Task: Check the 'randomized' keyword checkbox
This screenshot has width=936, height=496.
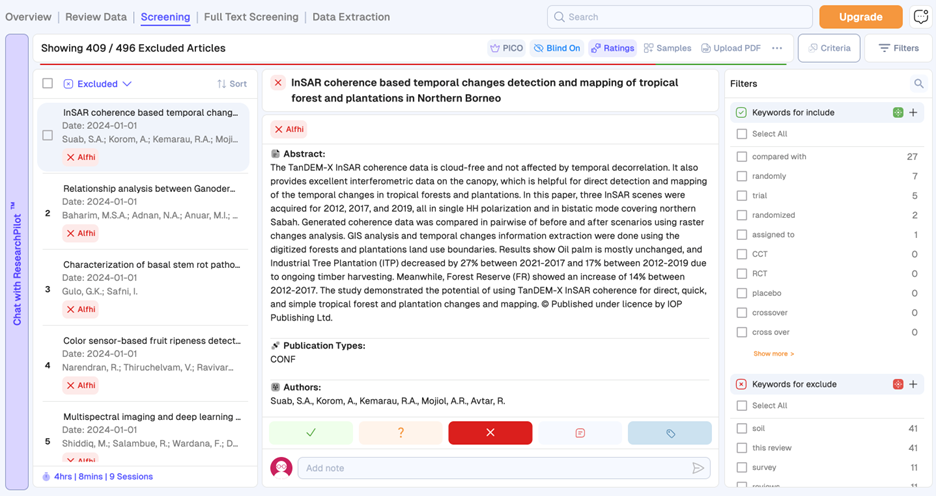Action: pyautogui.click(x=742, y=215)
